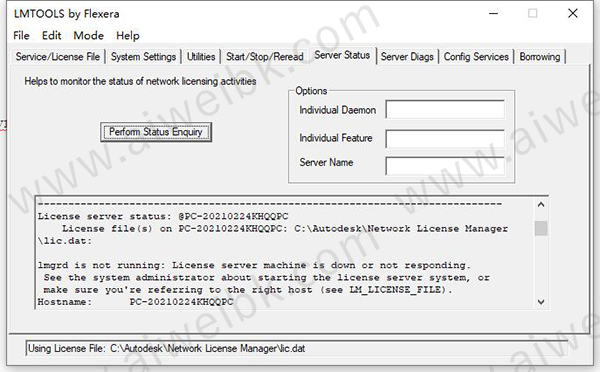
Task: Focus the Individual Daemon text field
Action: [x=445, y=110]
